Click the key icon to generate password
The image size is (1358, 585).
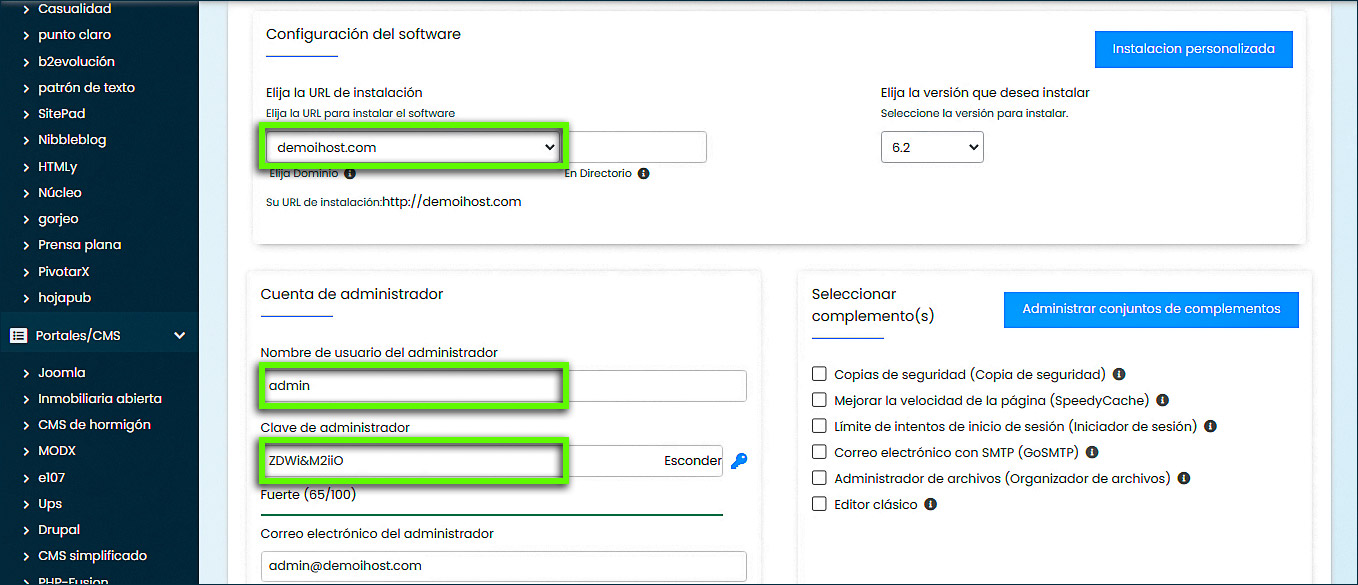pos(739,461)
